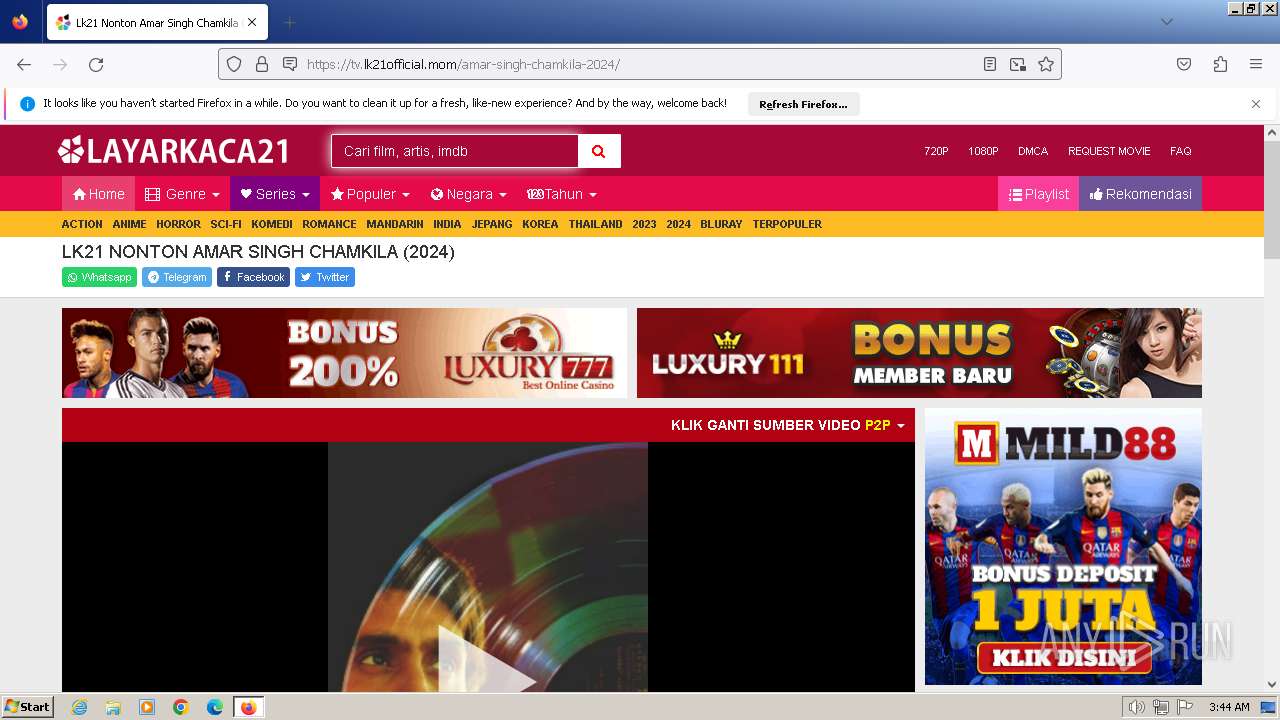Show site info via the padlock icon
This screenshot has height=720, width=1280.
(x=262, y=64)
